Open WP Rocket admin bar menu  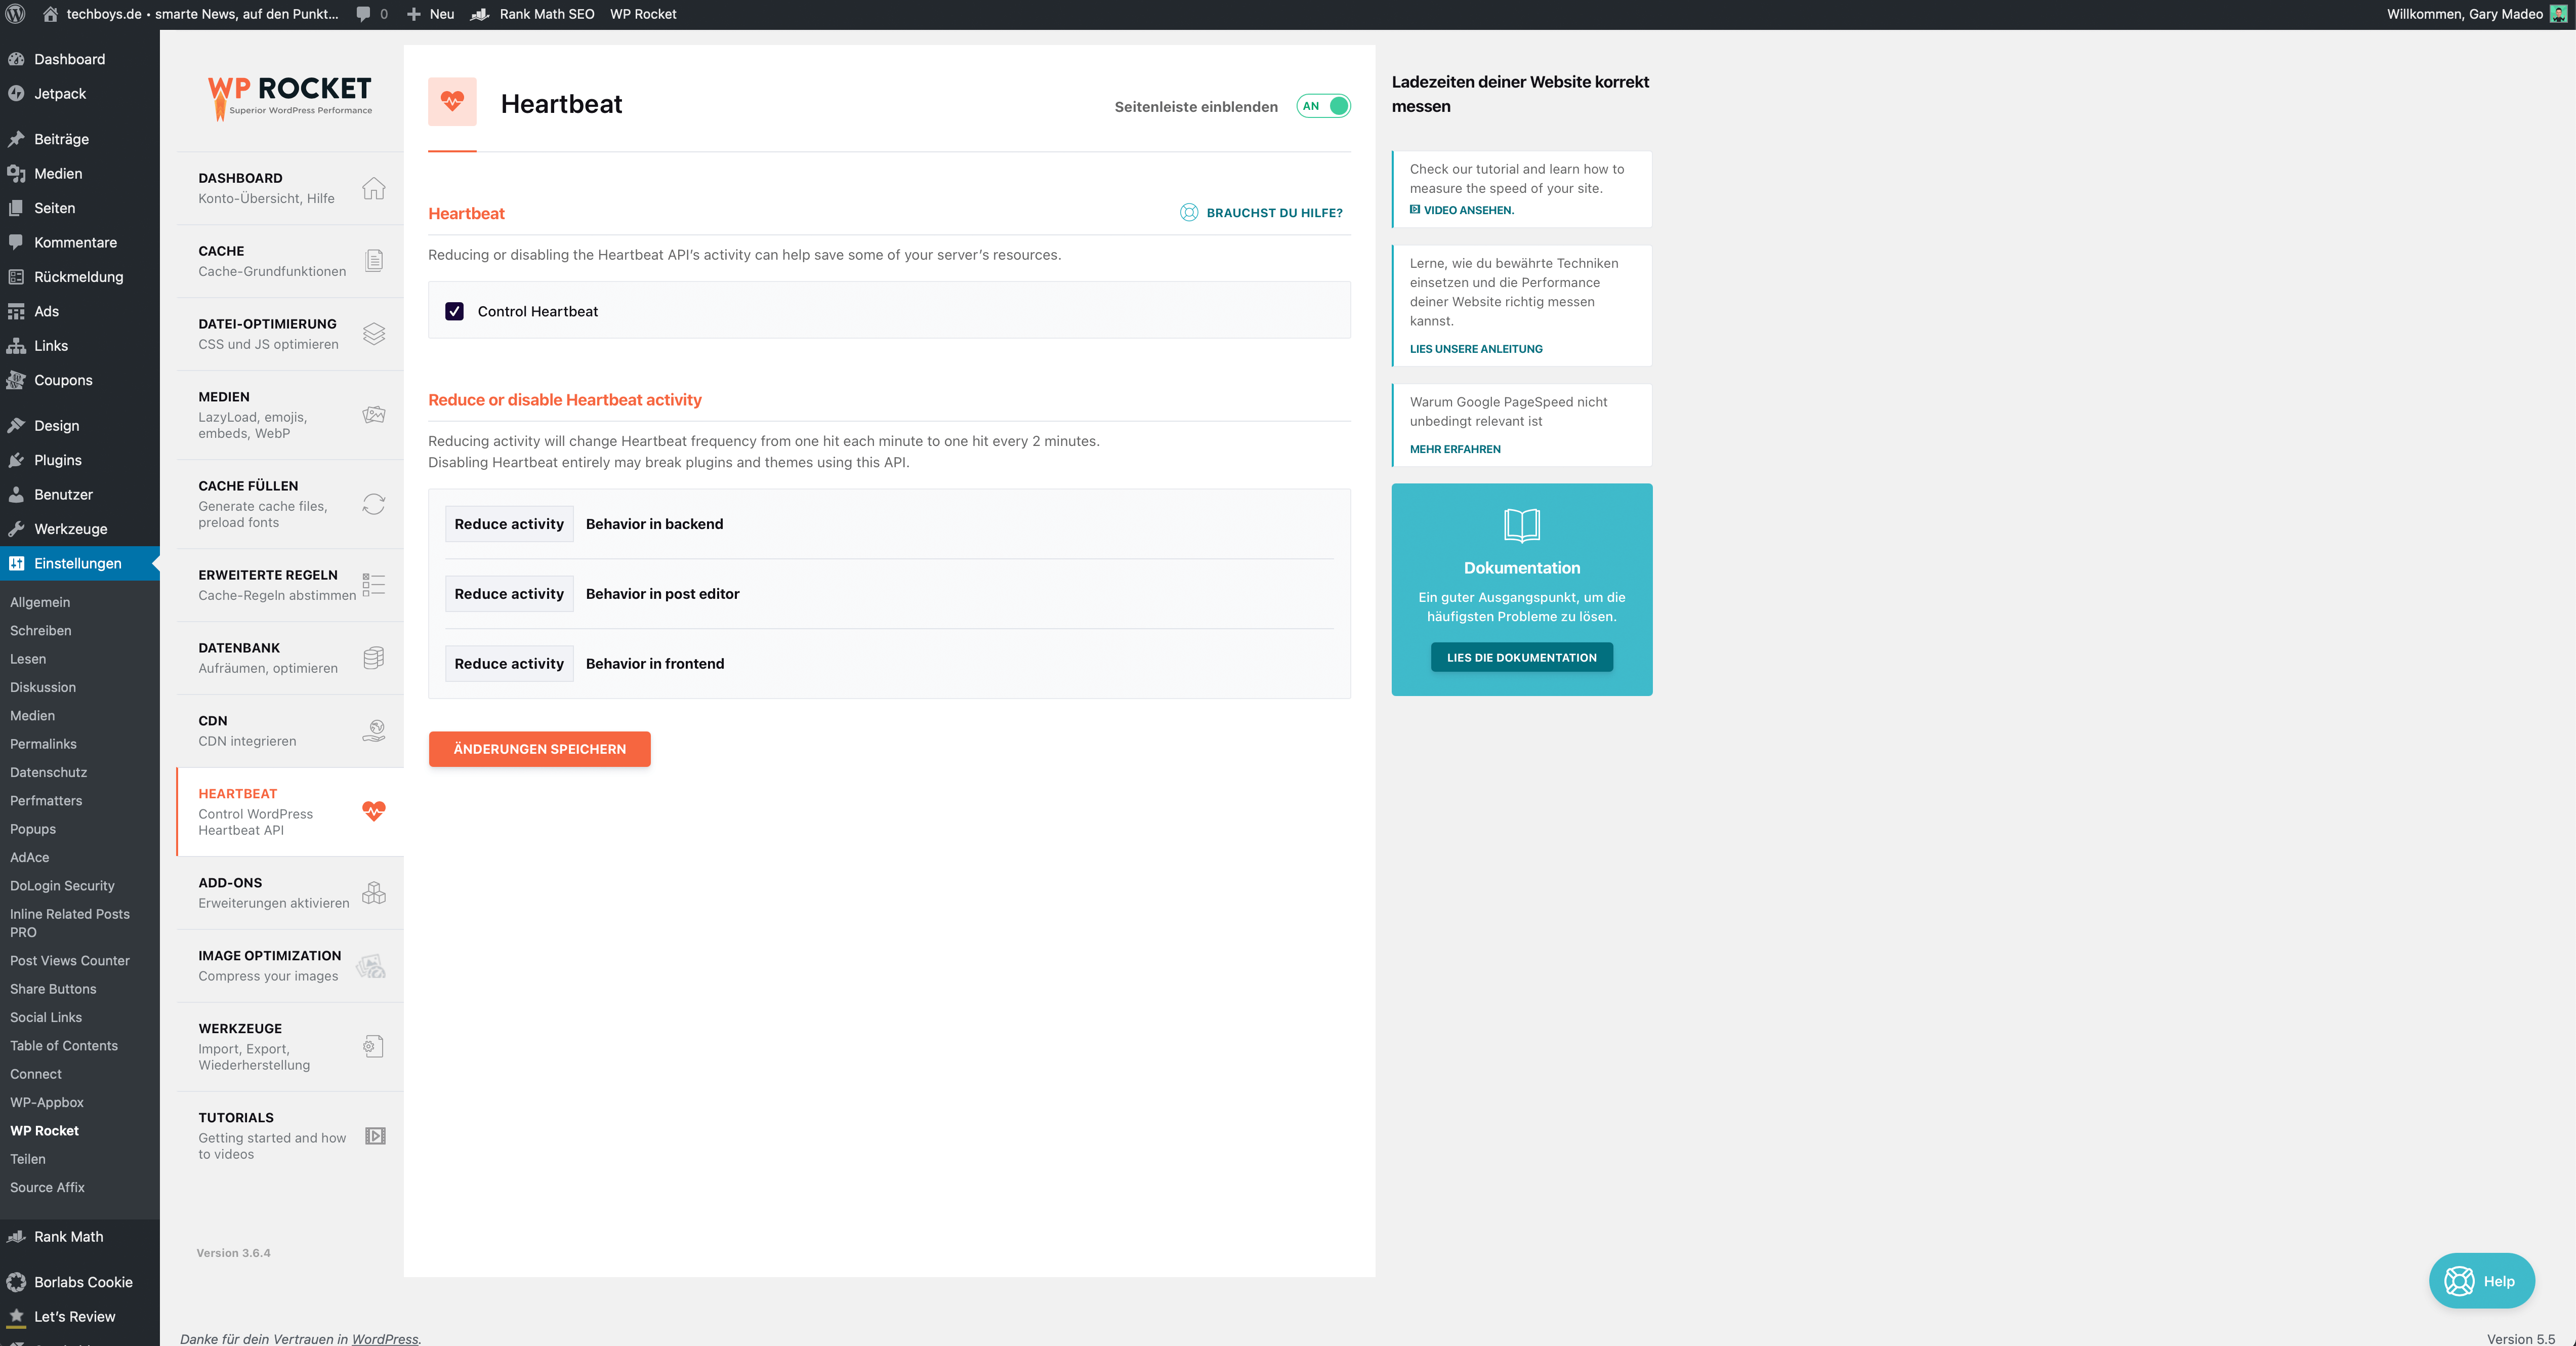(643, 14)
